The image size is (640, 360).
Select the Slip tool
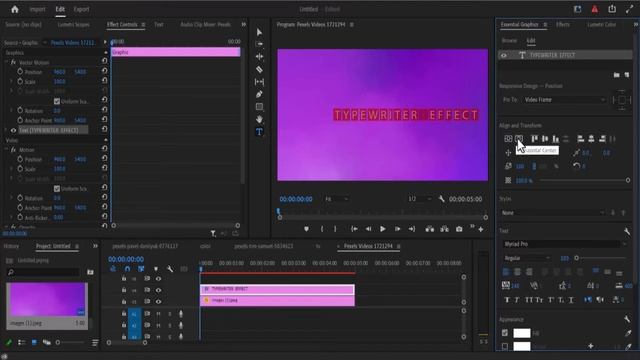point(259,82)
